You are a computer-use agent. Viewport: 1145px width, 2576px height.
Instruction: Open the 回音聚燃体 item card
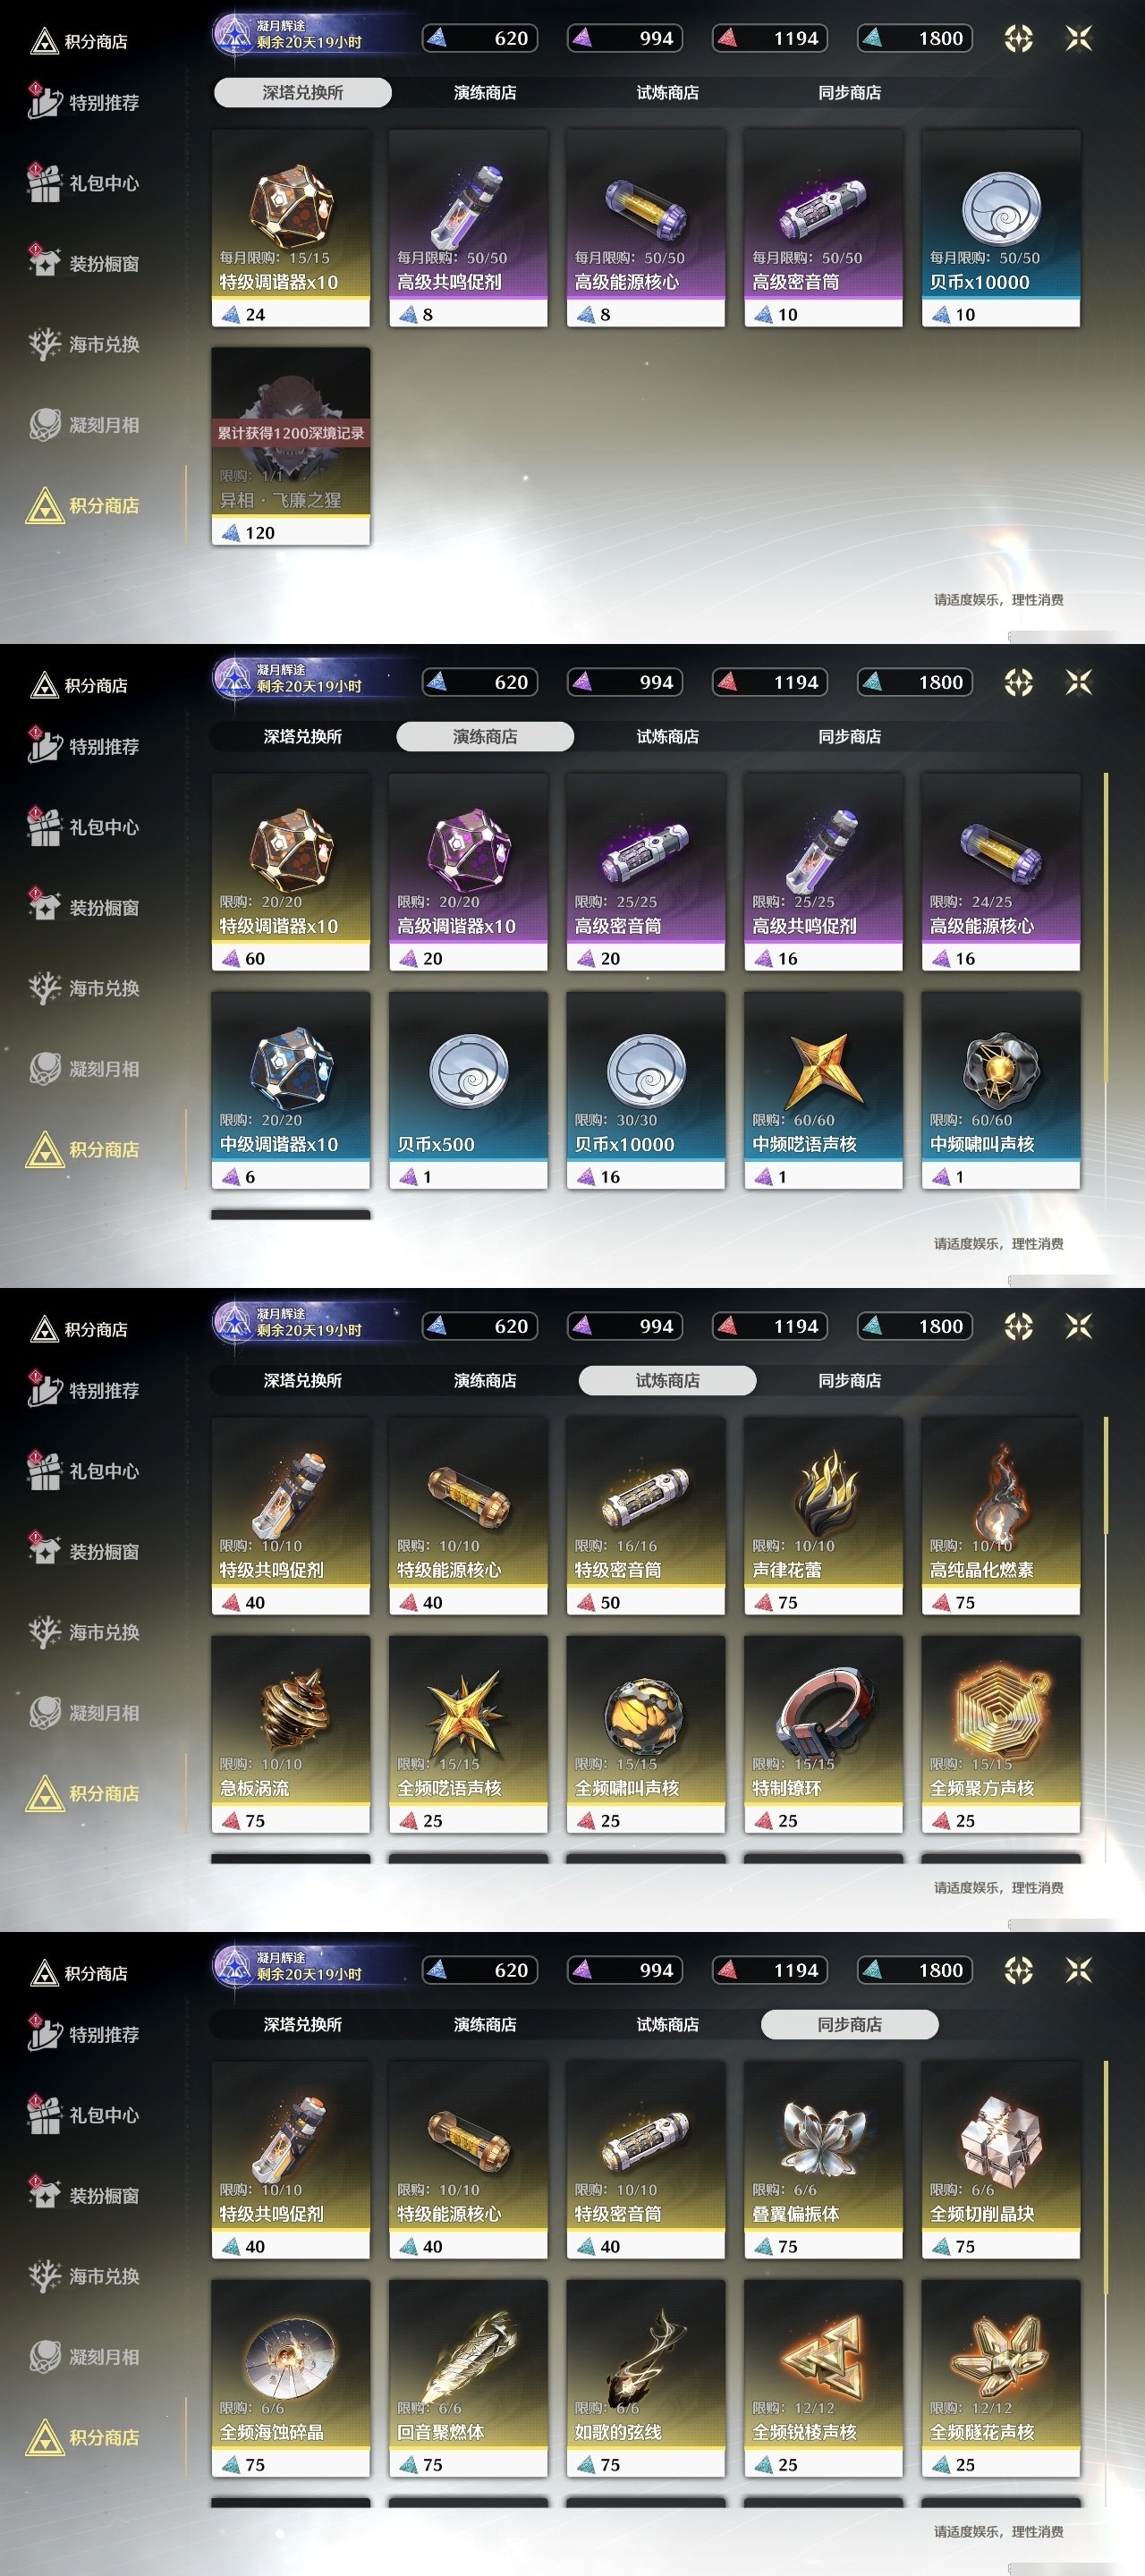pos(468,2378)
